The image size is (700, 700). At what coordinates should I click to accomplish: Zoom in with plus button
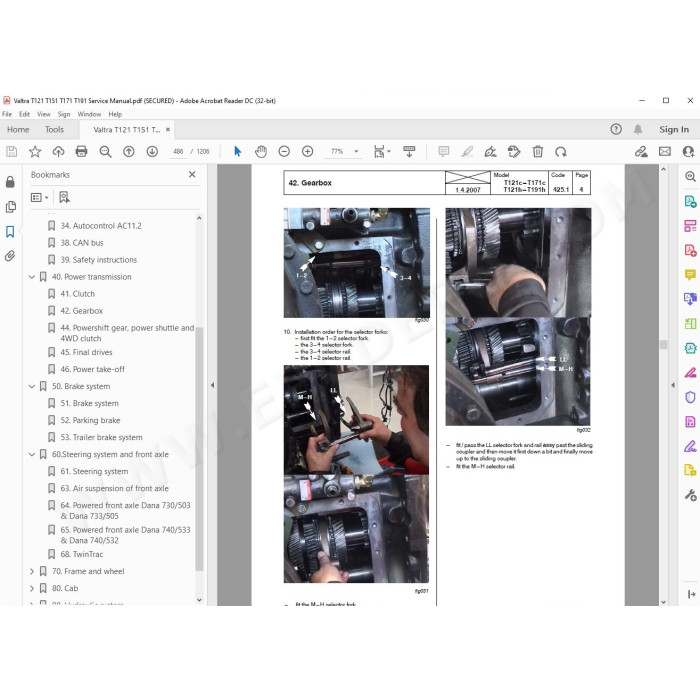(307, 152)
